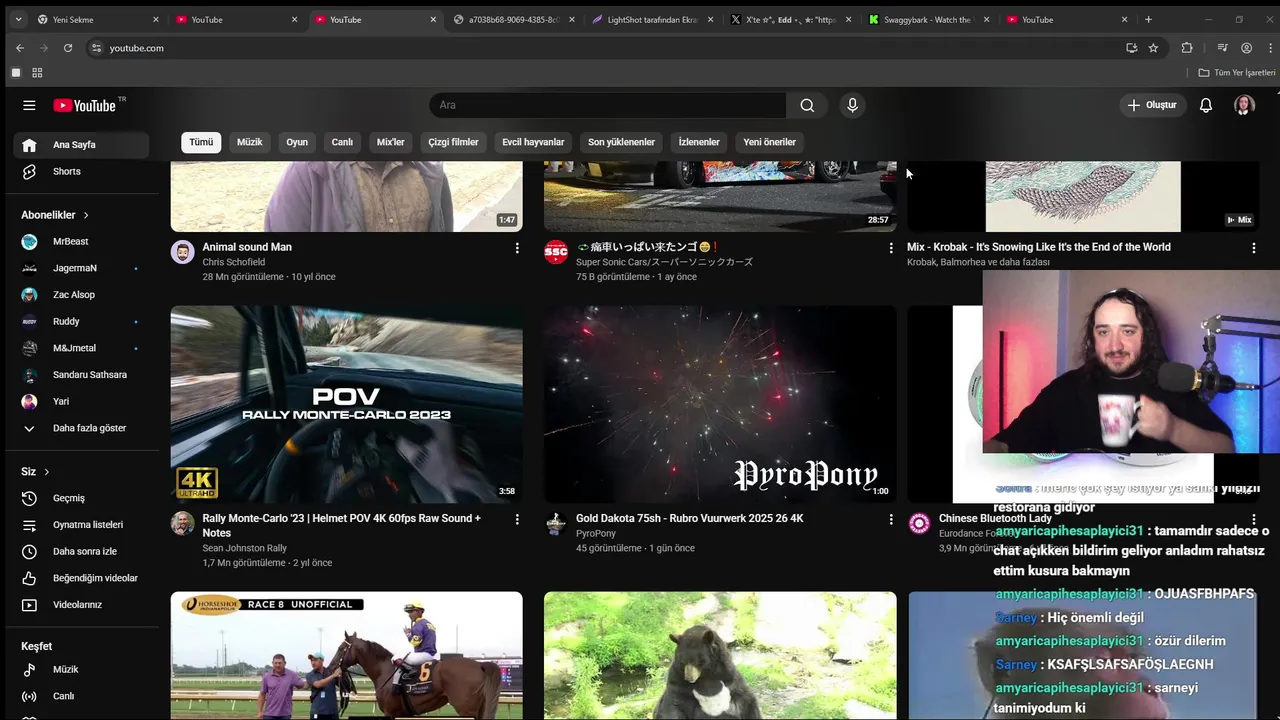Select the Yeni öneriler filter chip

(x=769, y=142)
